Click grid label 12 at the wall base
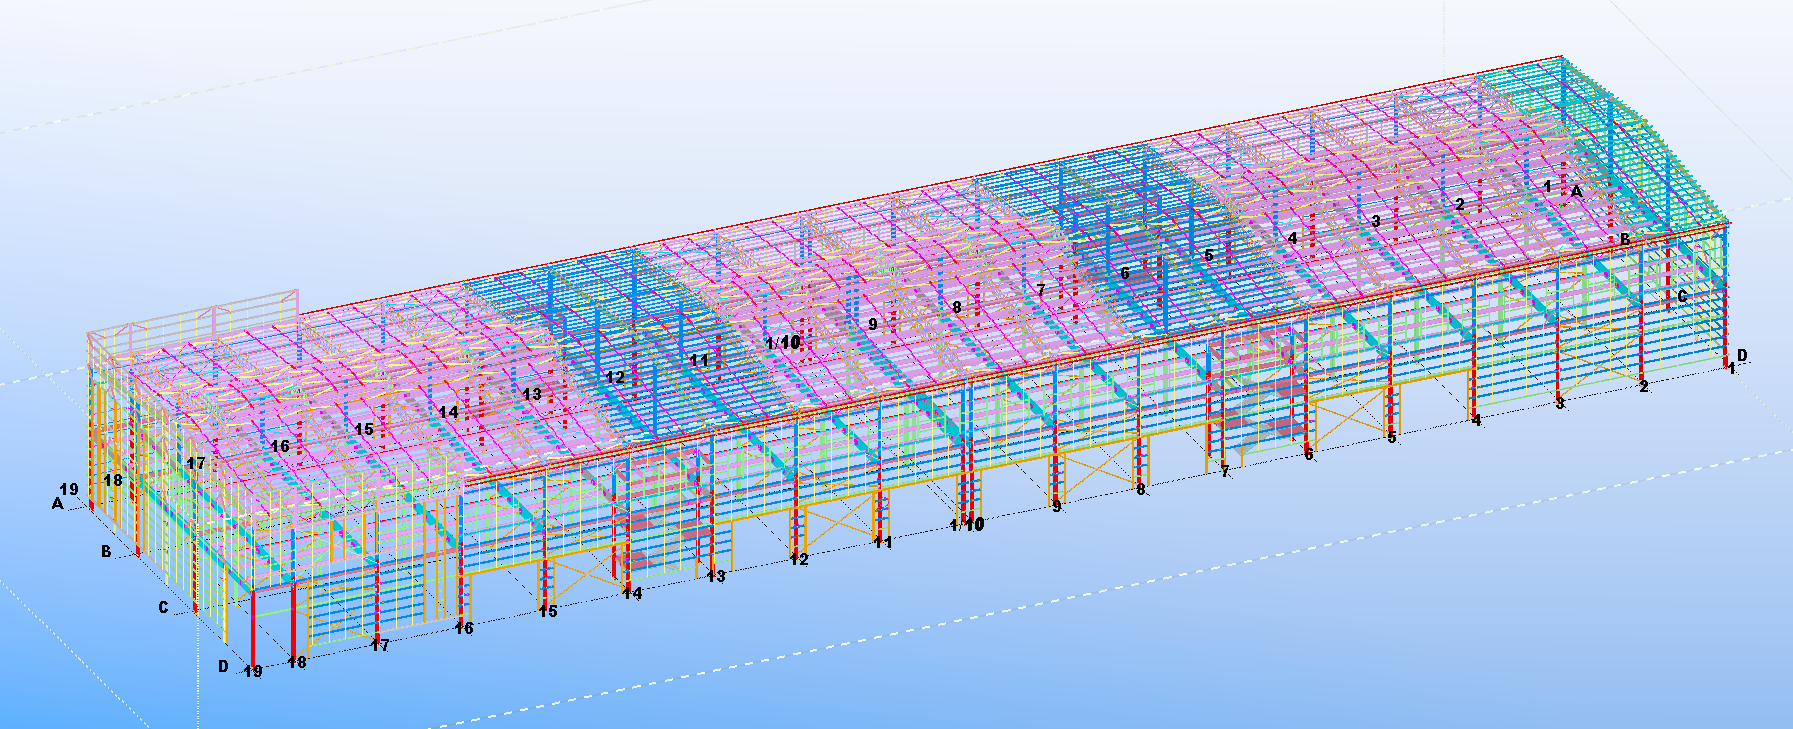 point(798,559)
